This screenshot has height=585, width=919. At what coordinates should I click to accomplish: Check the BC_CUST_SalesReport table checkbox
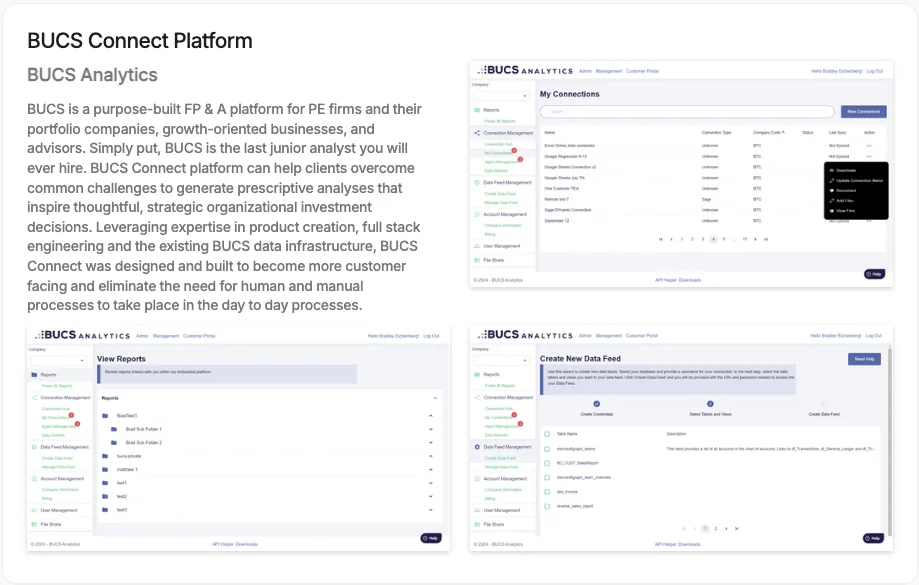(547, 463)
